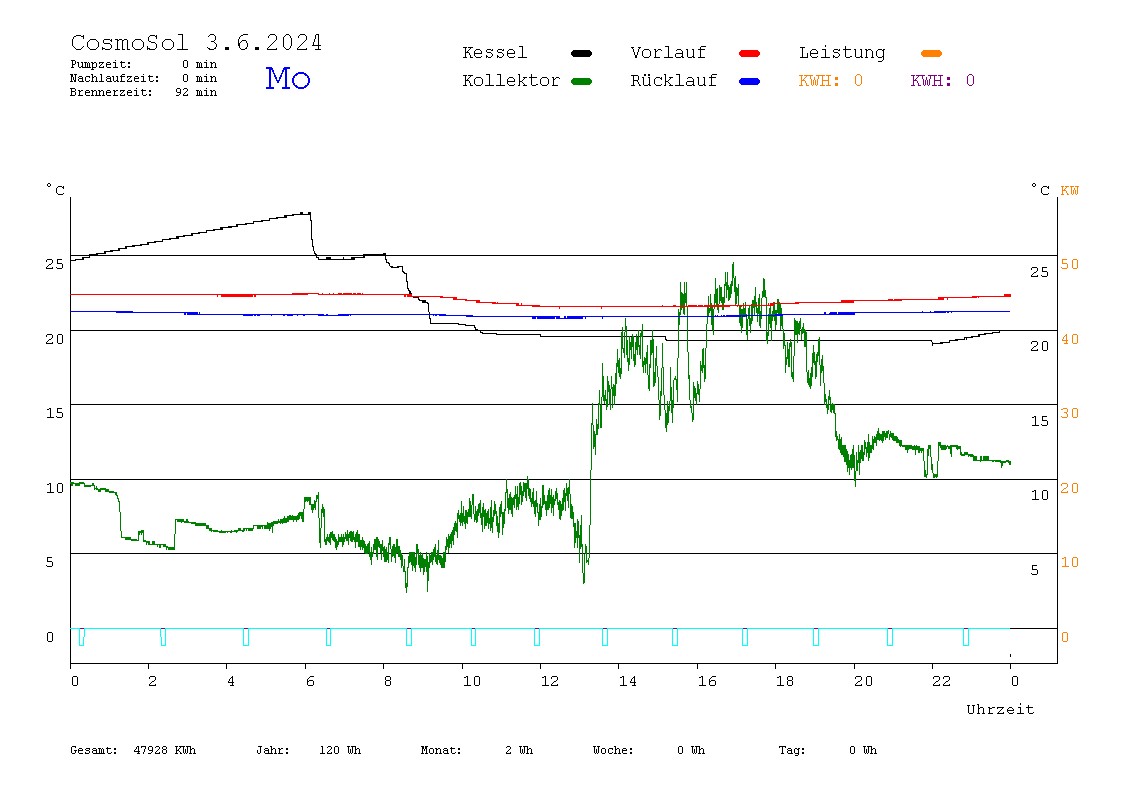Click the green Kollektor legend swatch
Screen dimensions: 1148x812
point(581,81)
